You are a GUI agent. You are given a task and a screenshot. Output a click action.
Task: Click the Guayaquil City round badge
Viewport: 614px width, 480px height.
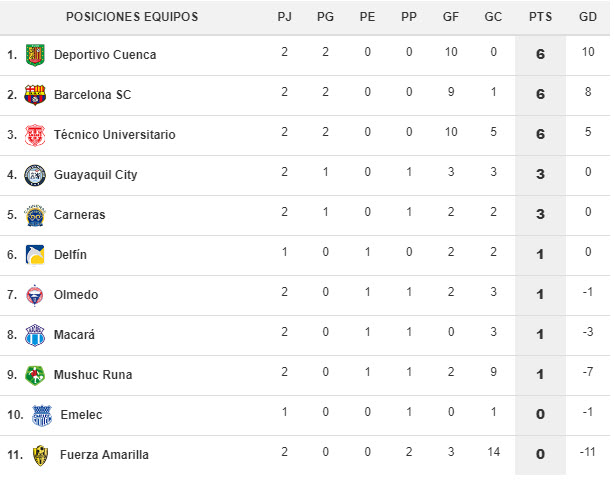tap(35, 175)
